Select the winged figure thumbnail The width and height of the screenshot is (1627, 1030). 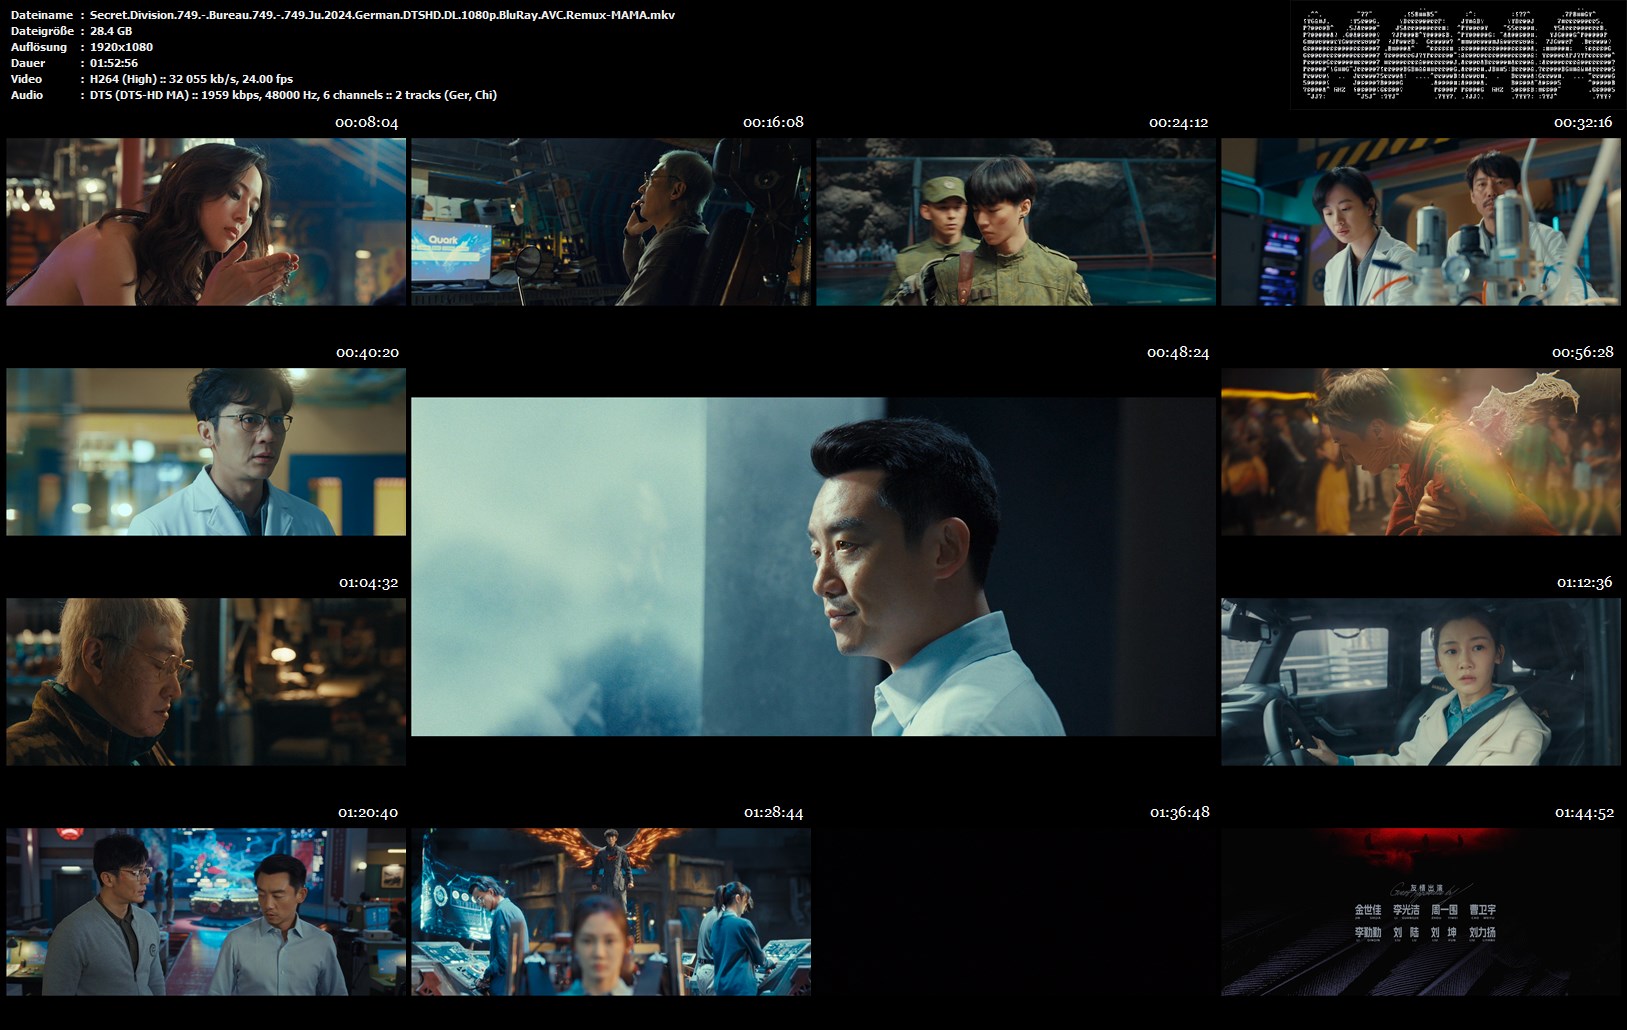611,912
